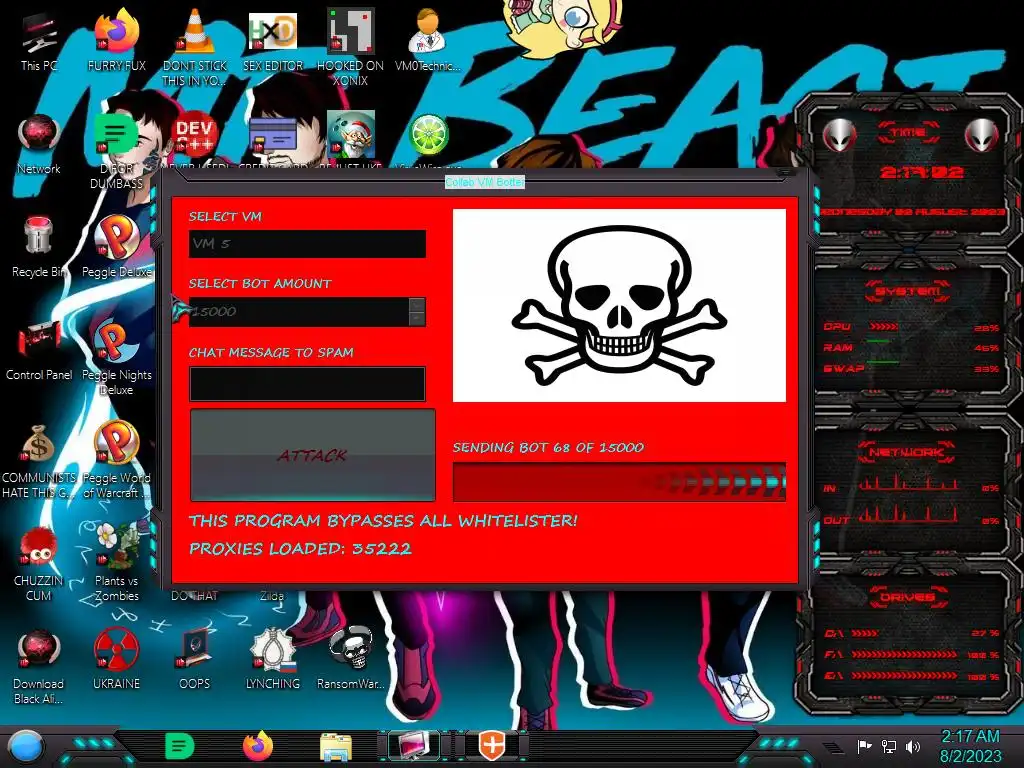Launch the Chuzzle red fuzzball shortcut
1024x768 pixels.
(39, 564)
